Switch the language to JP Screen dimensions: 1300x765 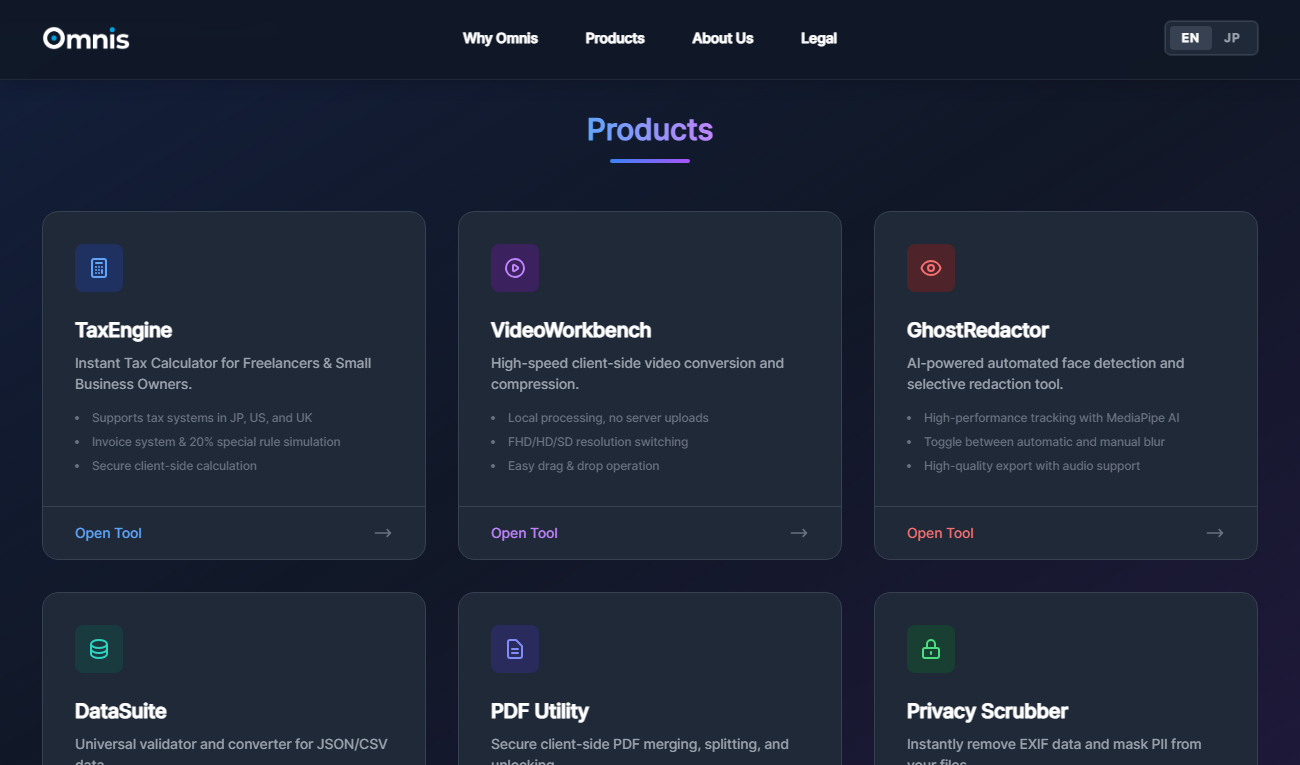pyautogui.click(x=1232, y=37)
